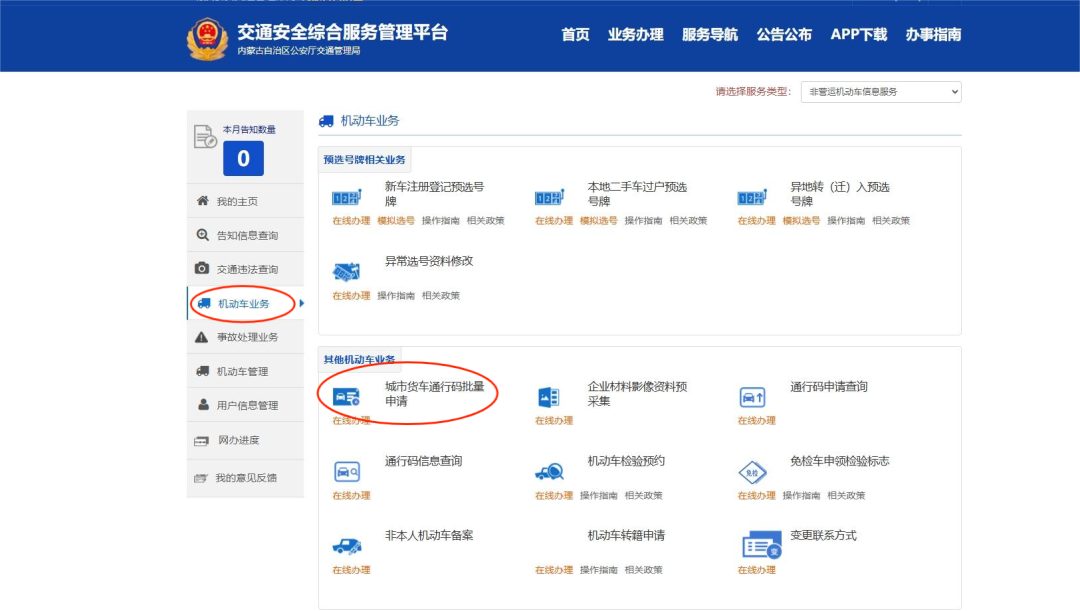
Task: Open 业务办理 in top navigation
Action: [635, 35]
